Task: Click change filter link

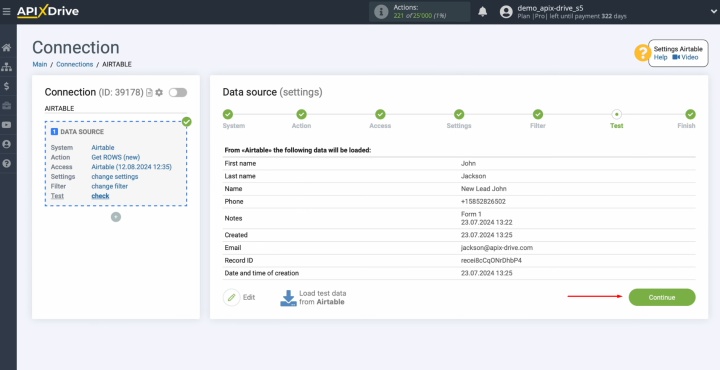Action: pyautogui.click(x=110, y=186)
